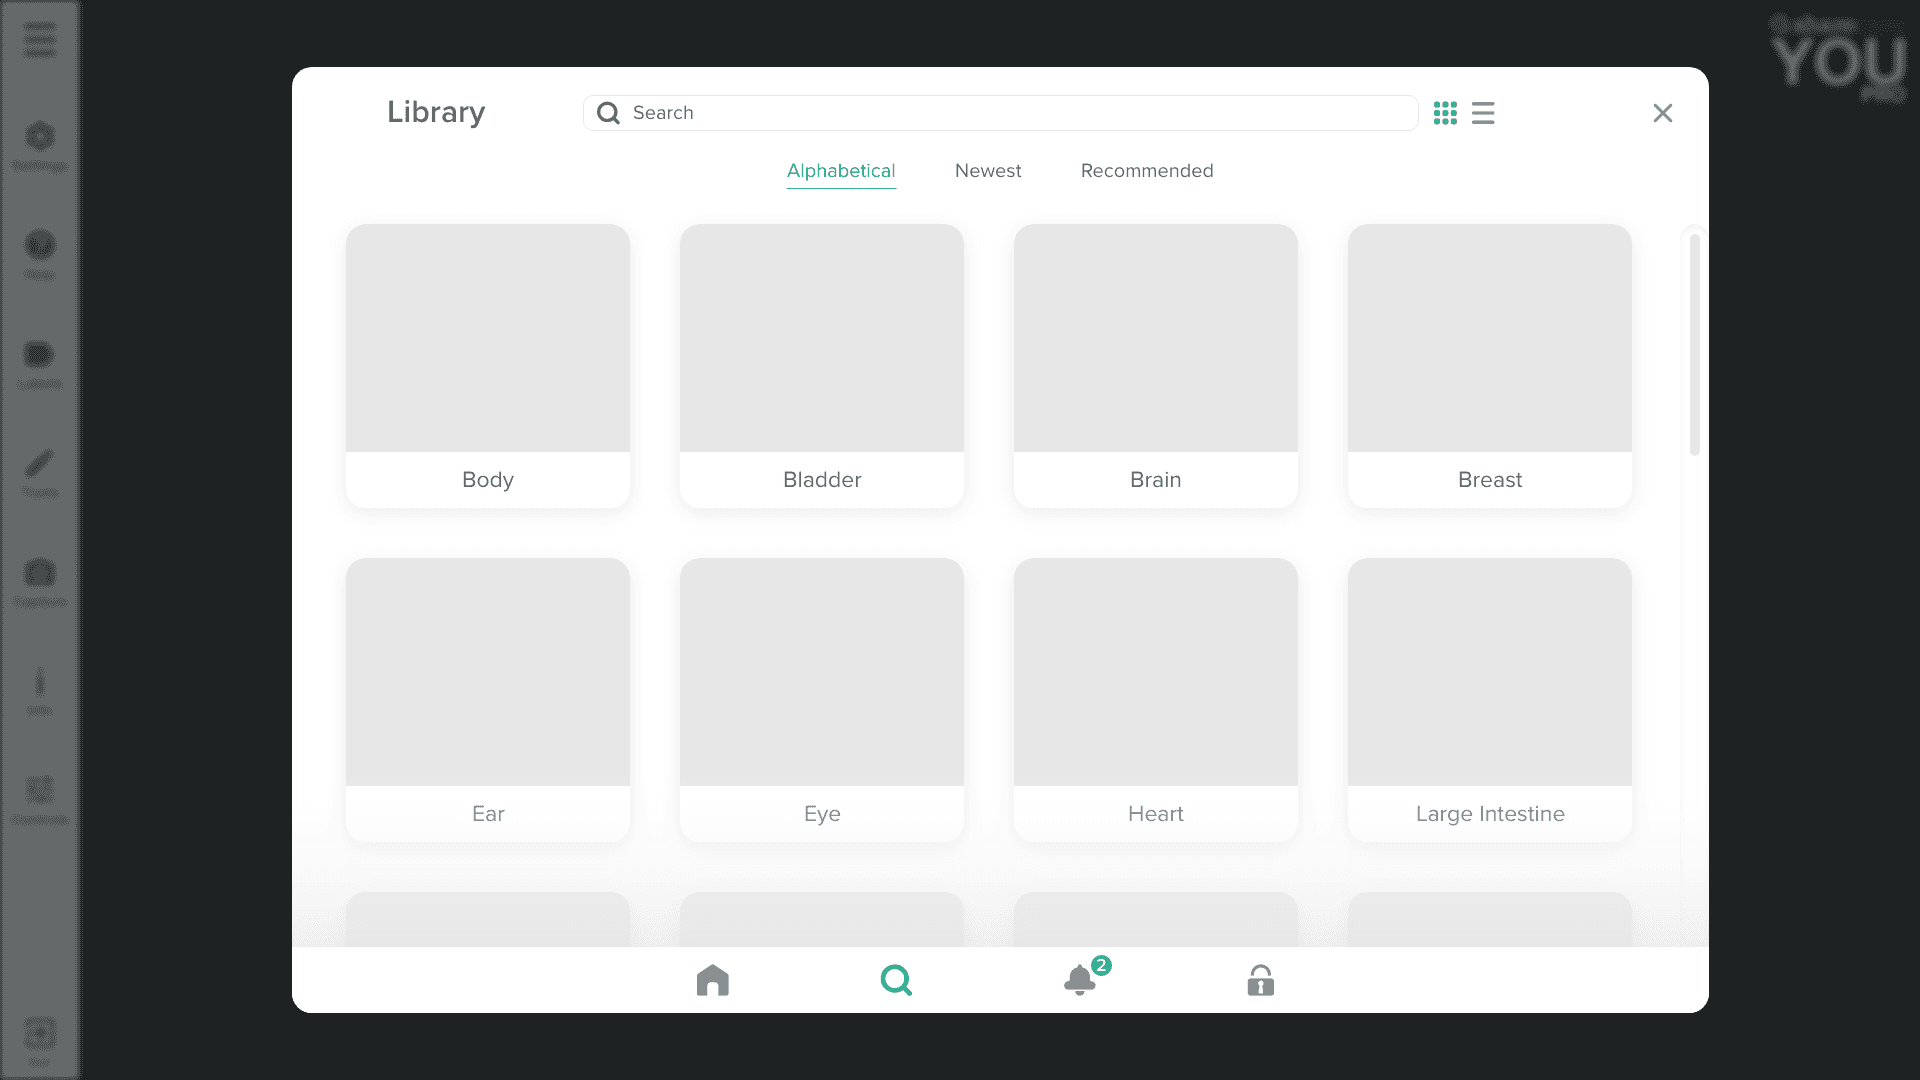The height and width of the screenshot is (1080, 1920).
Task: Select the Heart library item
Action: (x=1156, y=700)
